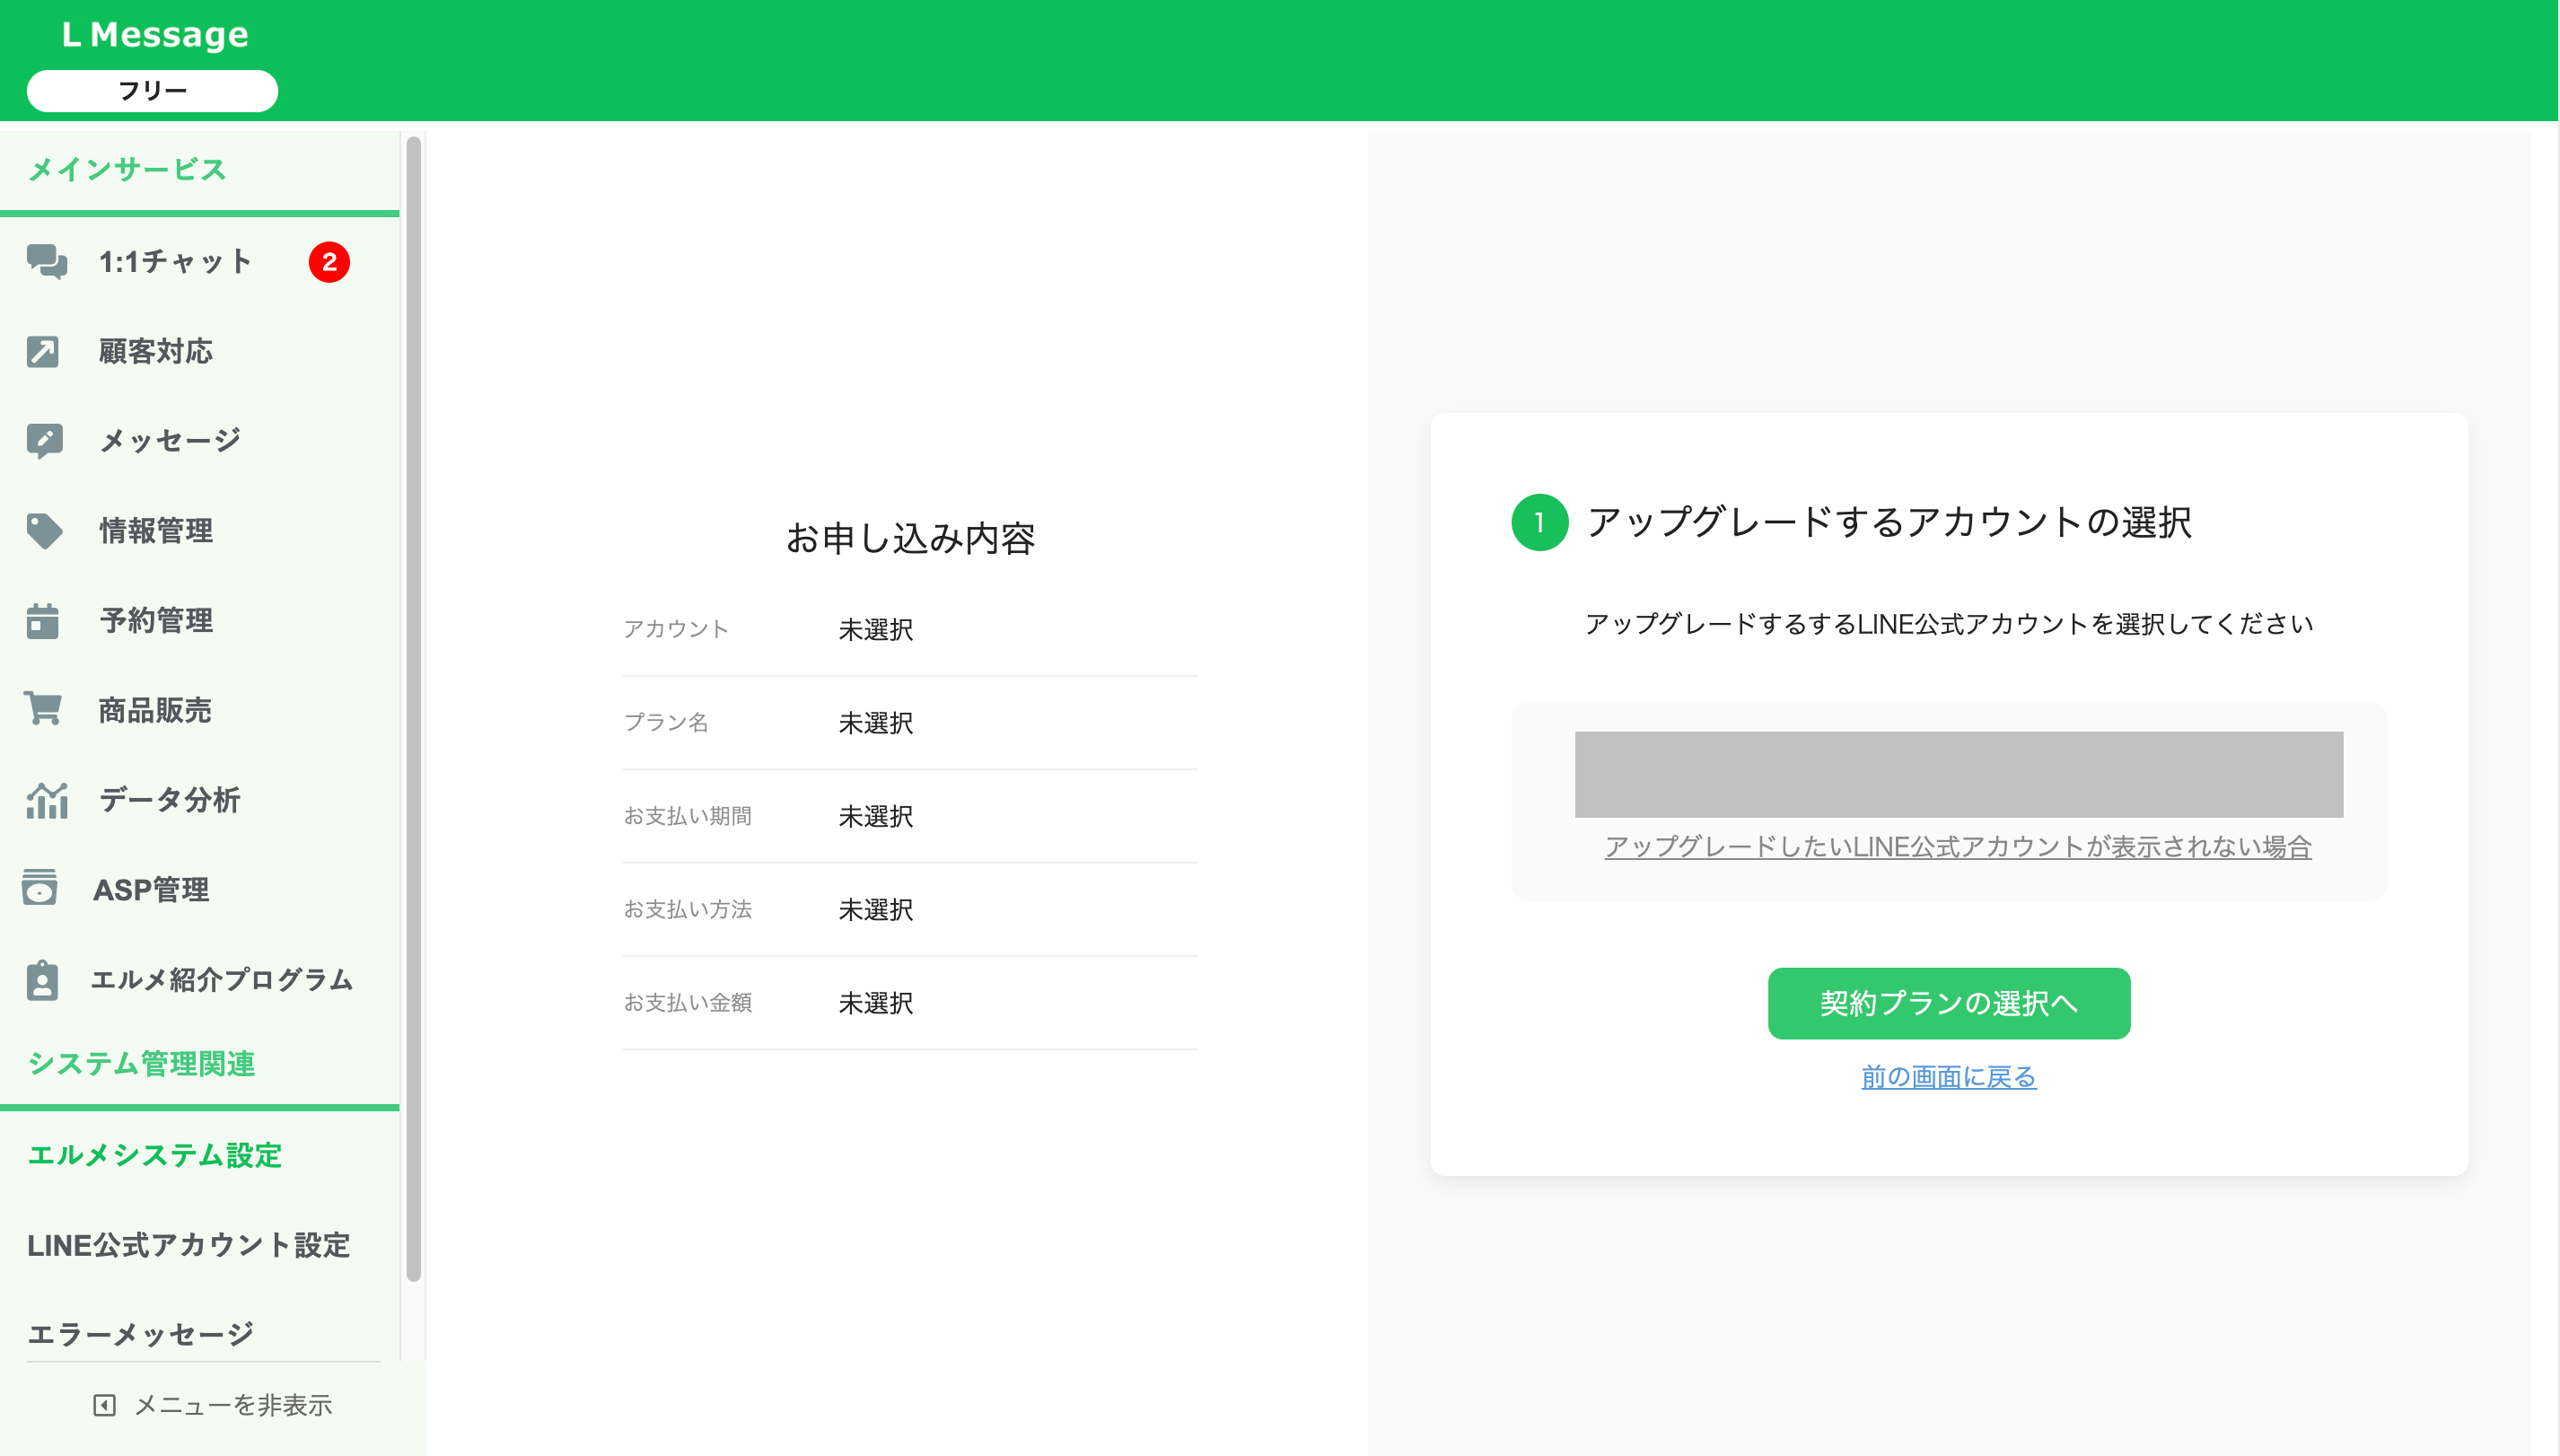
Task: Click the L Message logo
Action: [x=155, y=35]
